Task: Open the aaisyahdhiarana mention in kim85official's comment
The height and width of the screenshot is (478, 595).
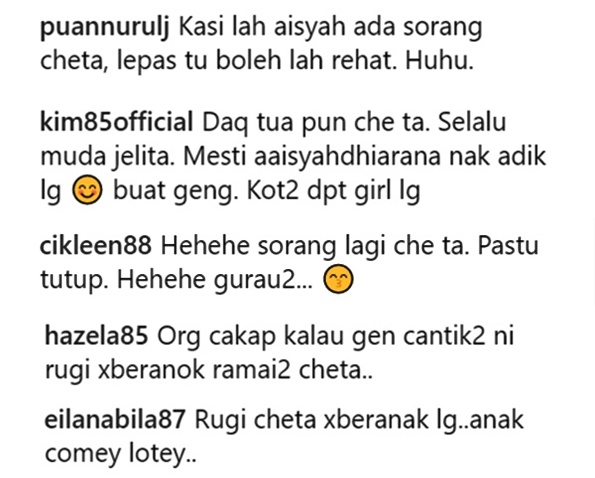Action: click(x=347, y=156)
